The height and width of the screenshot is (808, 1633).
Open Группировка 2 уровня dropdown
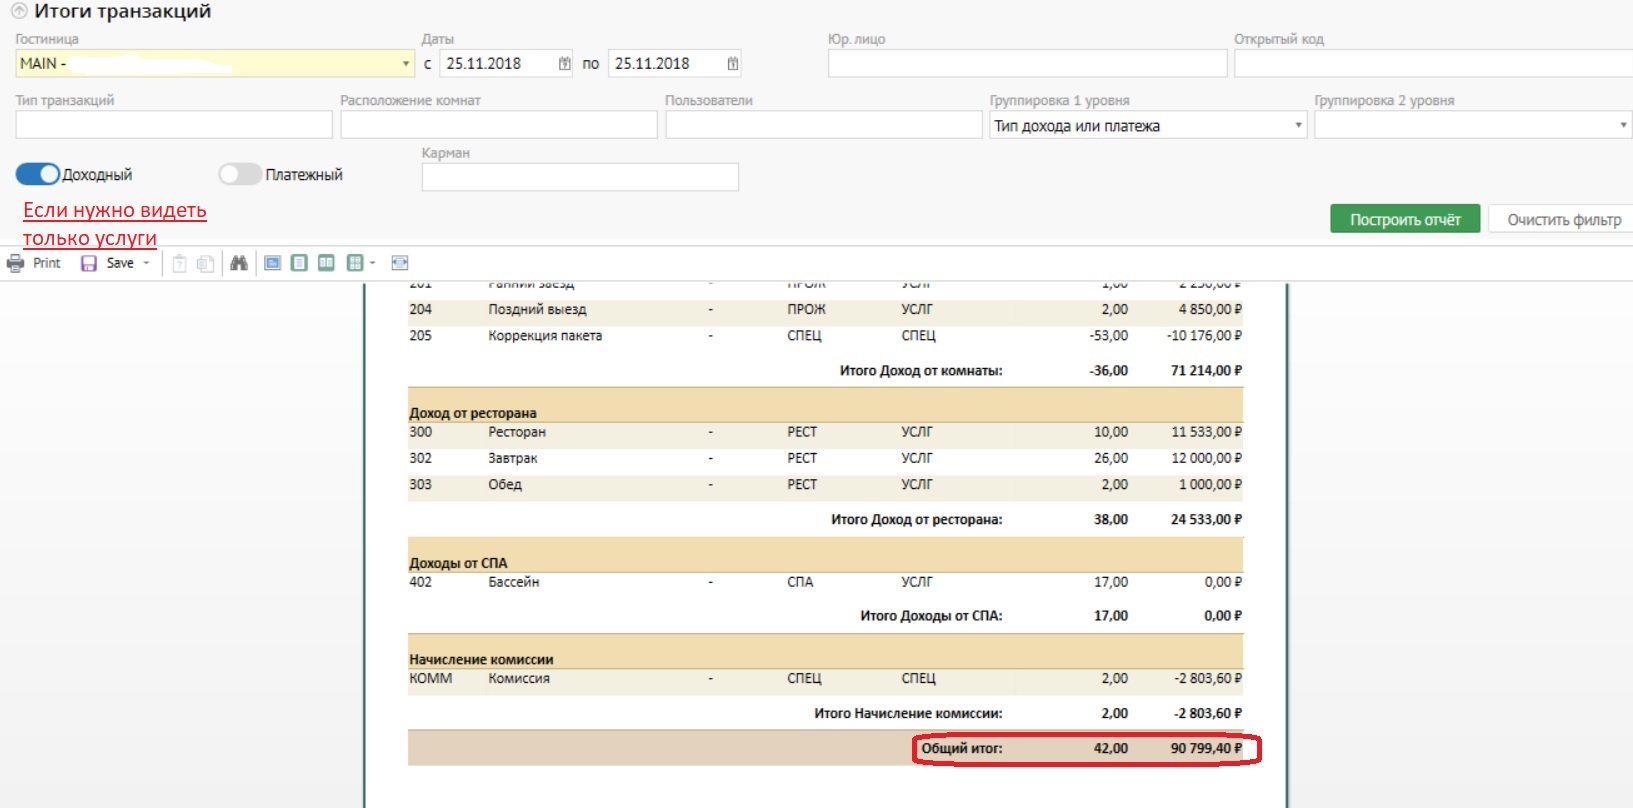(x=1622, y=126)
